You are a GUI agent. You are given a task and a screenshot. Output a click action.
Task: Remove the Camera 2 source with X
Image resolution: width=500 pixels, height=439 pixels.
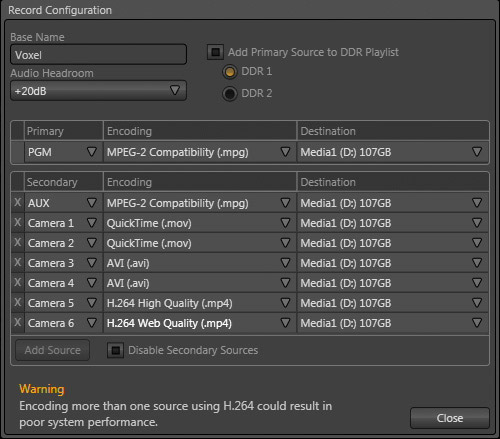(18, 242)
